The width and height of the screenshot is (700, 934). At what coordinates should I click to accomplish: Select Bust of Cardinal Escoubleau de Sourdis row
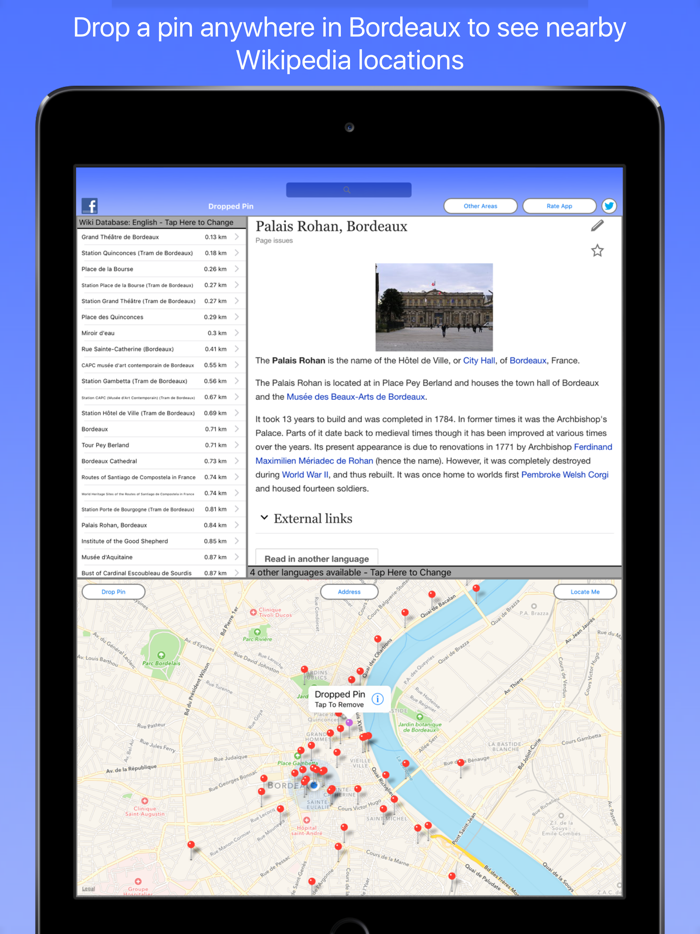(x=161, y=572)
